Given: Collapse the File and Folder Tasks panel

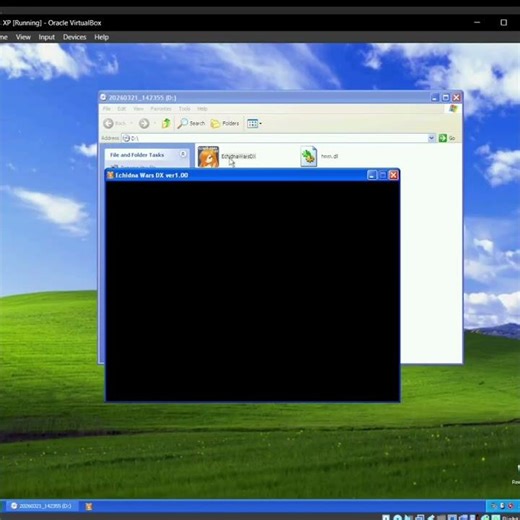Looking at the screenshot, I should point(183,154).
